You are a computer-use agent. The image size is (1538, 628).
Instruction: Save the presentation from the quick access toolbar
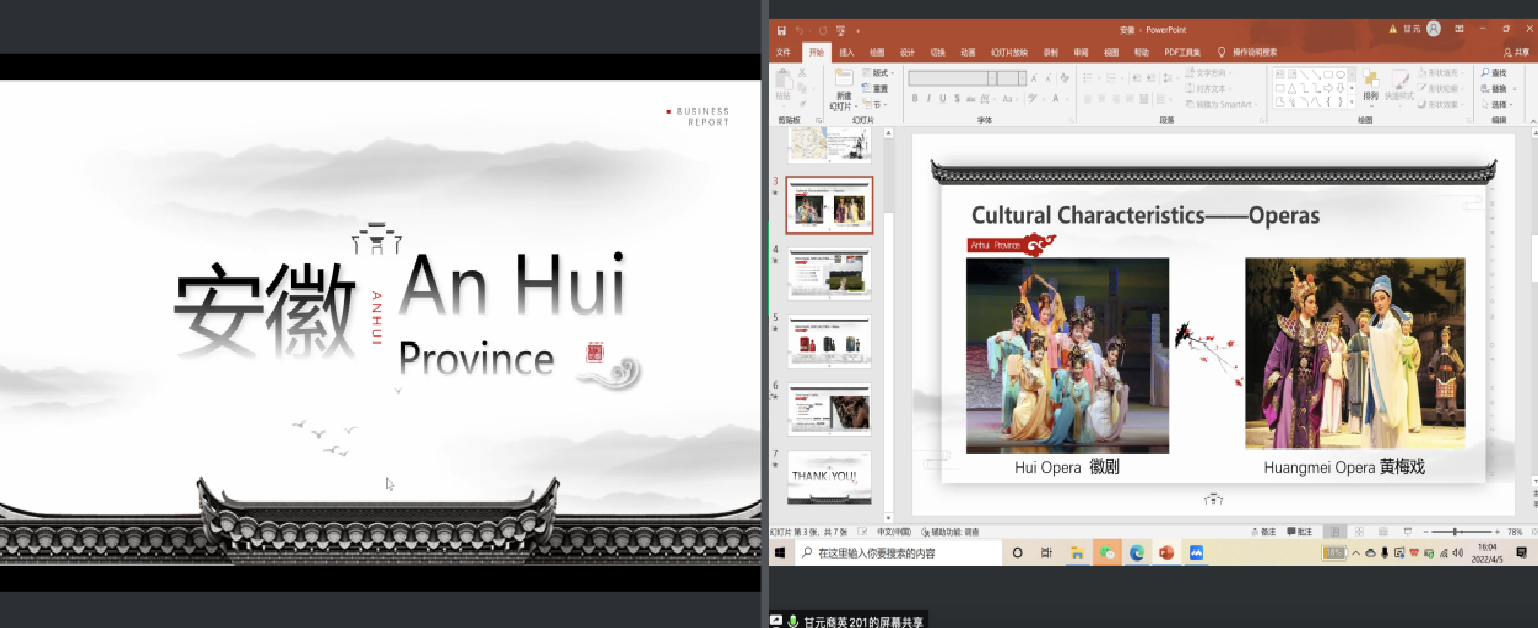click(x=782, y=31)
